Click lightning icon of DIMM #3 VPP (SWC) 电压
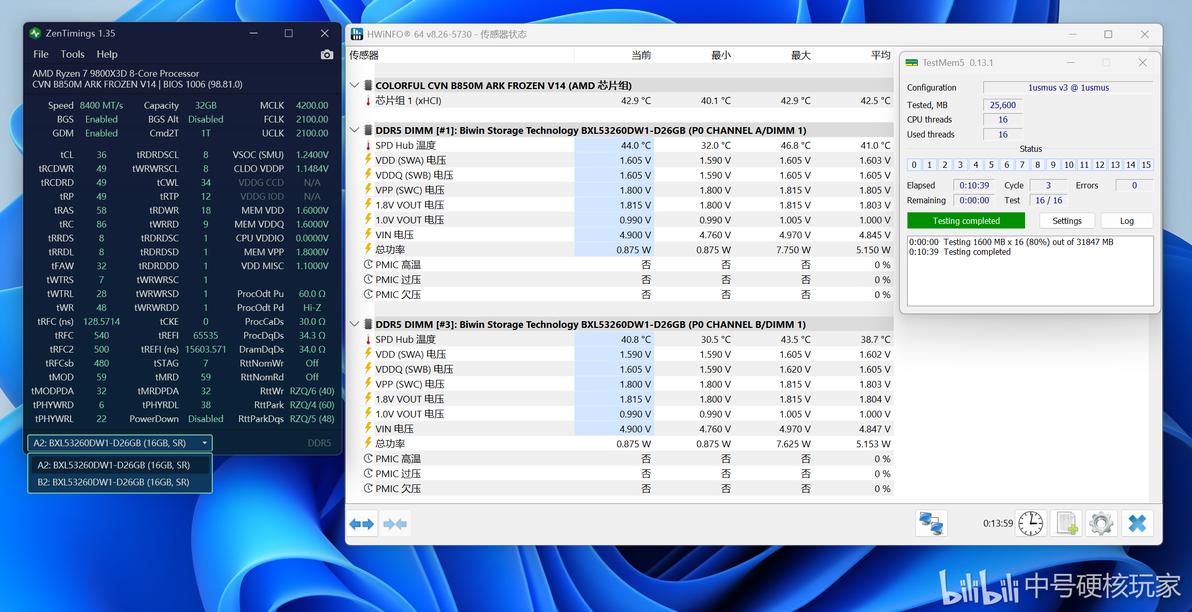 coord(369,384)
